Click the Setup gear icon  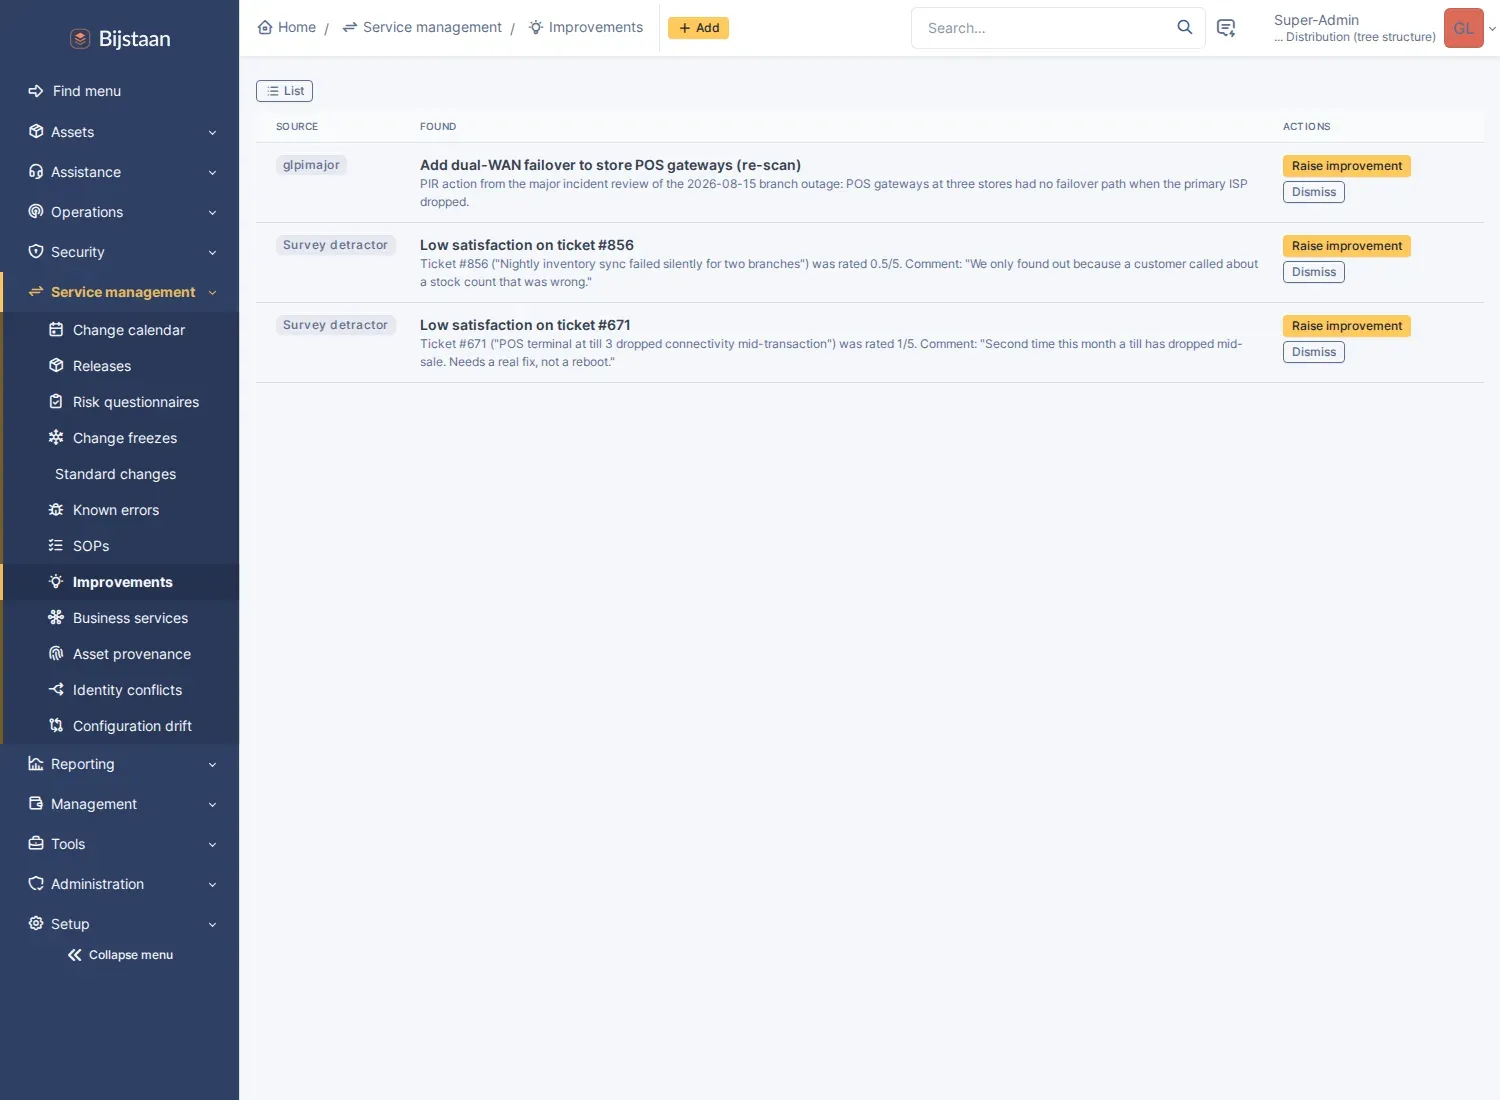(36, 923)
